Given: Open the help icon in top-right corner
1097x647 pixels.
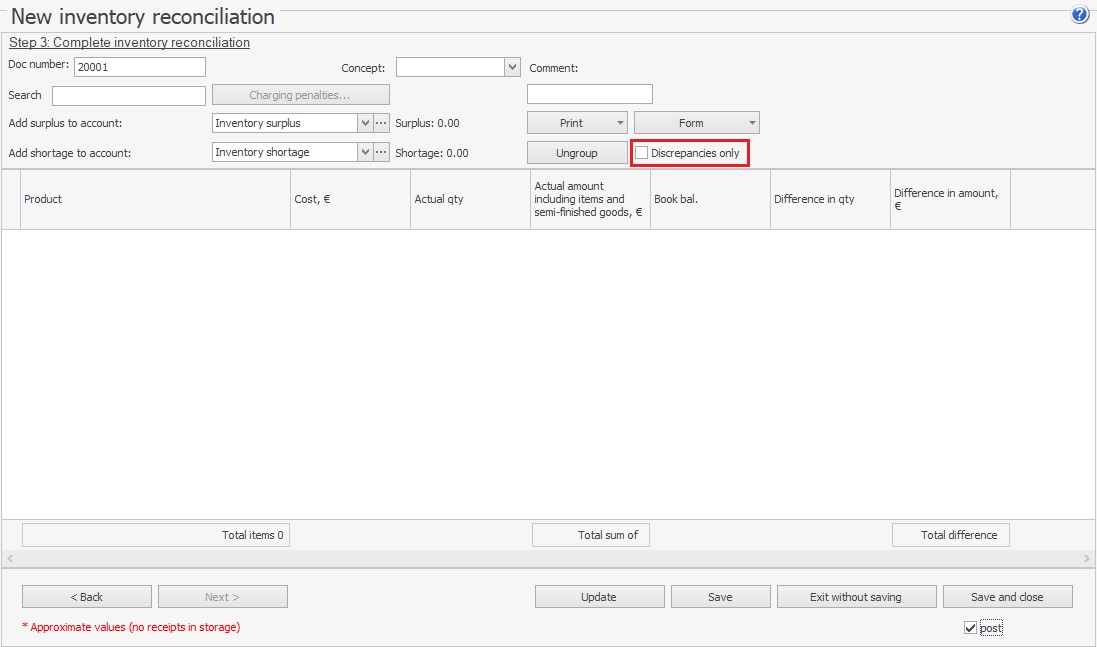Looking at the screenshot, I should point(1080,15).
